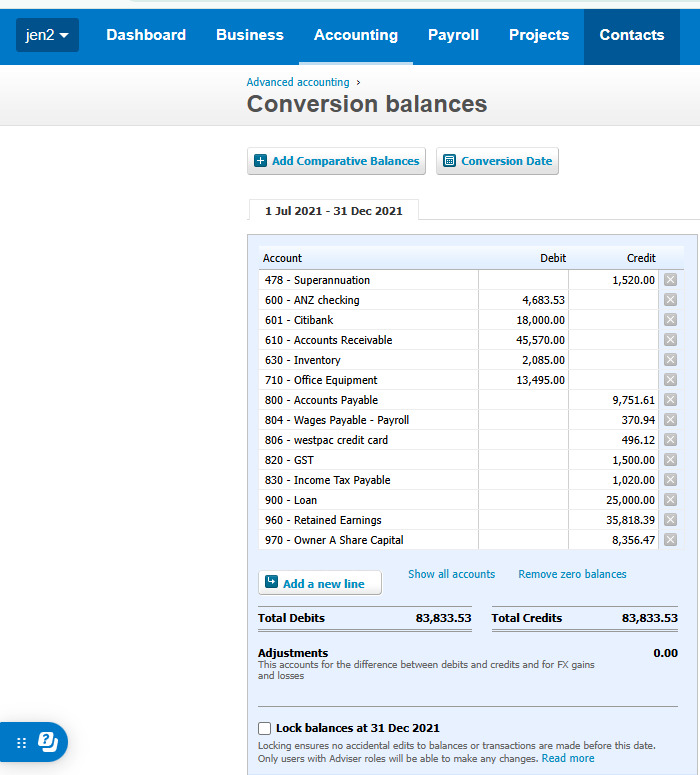Screen dimensions: 700x775
Task: Click the Conversion Date button
Action: point(497,161)
